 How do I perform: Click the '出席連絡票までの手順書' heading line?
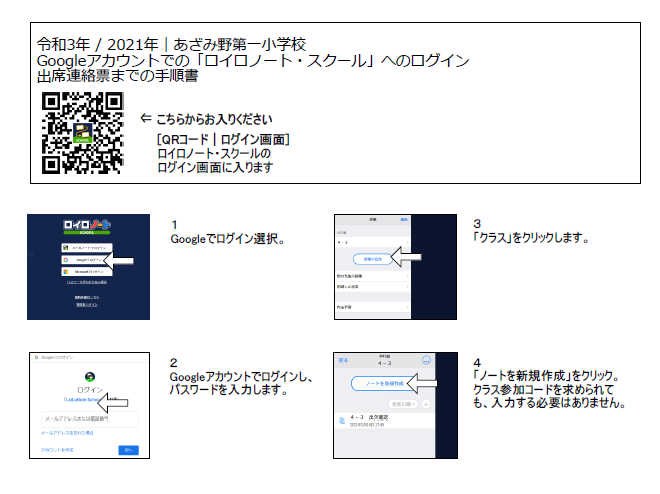point(117,76)
